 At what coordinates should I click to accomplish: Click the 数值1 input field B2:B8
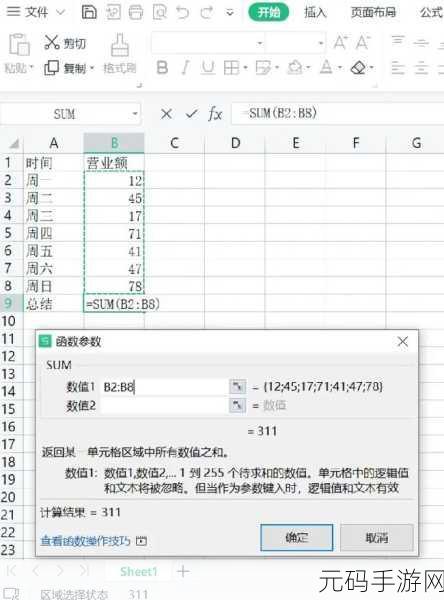[164, 387]
